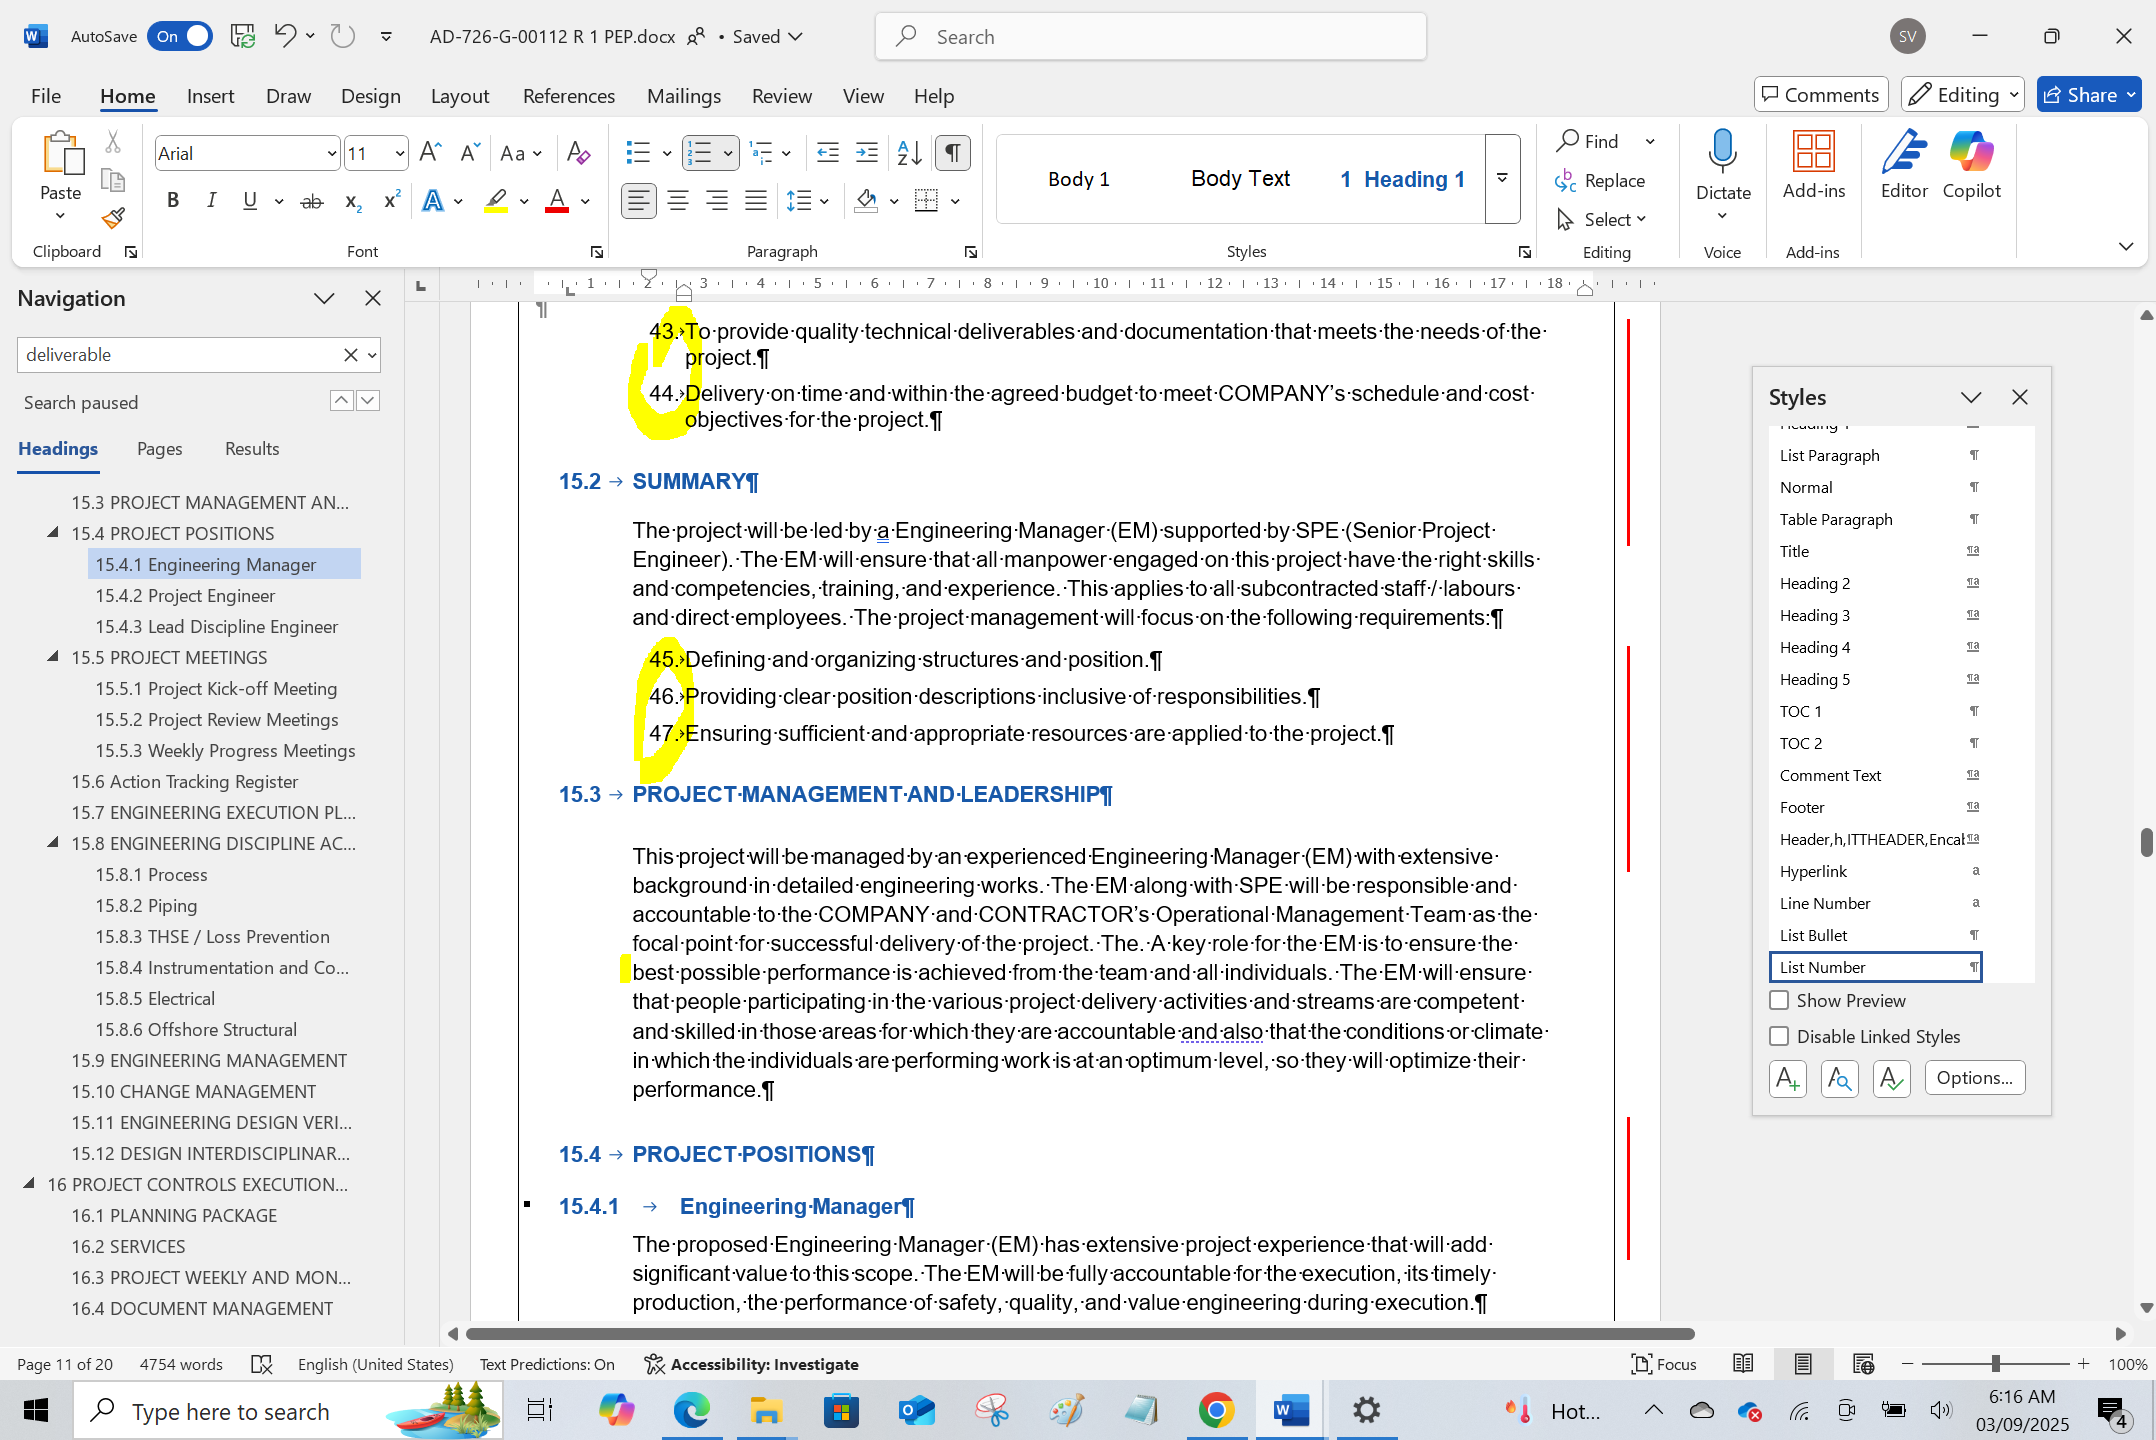Screen dimensions: 2156x1440
Task: Toggle bold formatting
Action: pos(172,201)
